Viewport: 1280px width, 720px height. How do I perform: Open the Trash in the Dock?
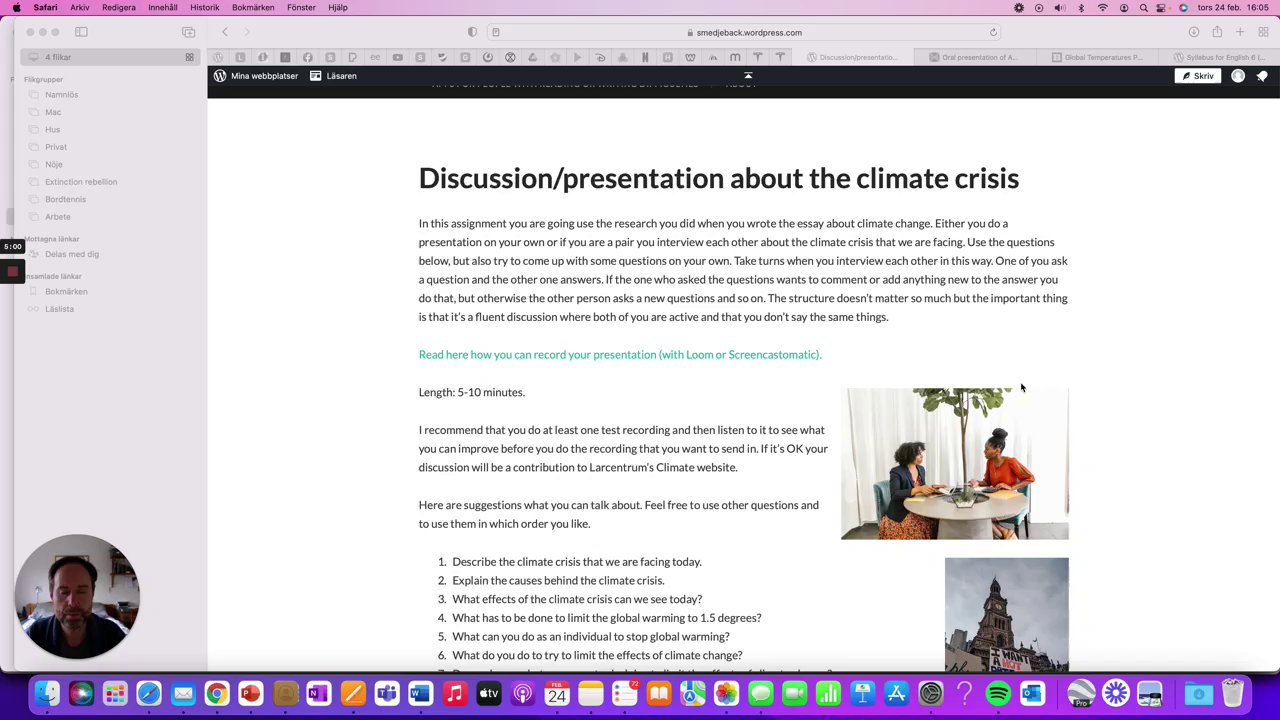[x=1232, y=693]
